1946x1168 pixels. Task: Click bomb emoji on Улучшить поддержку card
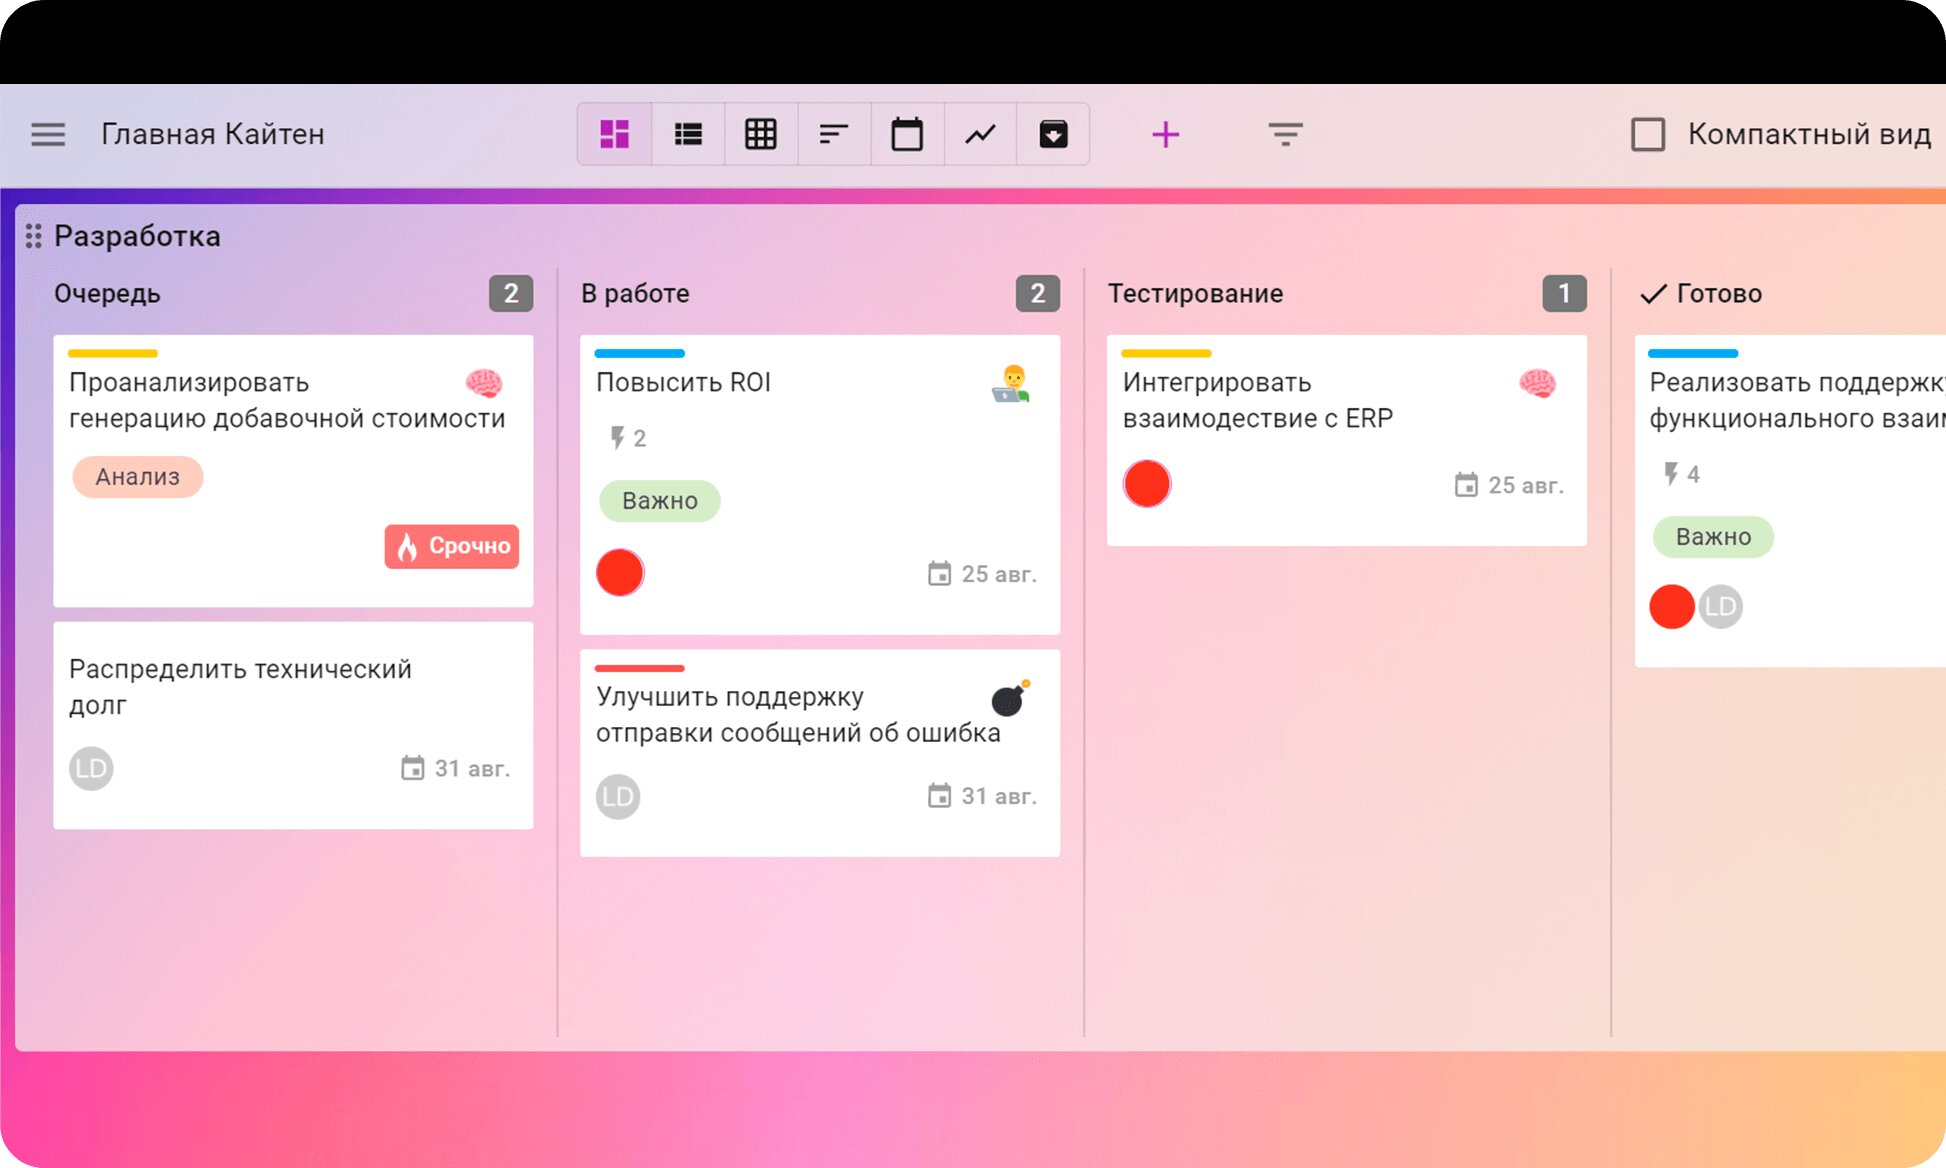pyautogui.click(x=1010, y=698)
